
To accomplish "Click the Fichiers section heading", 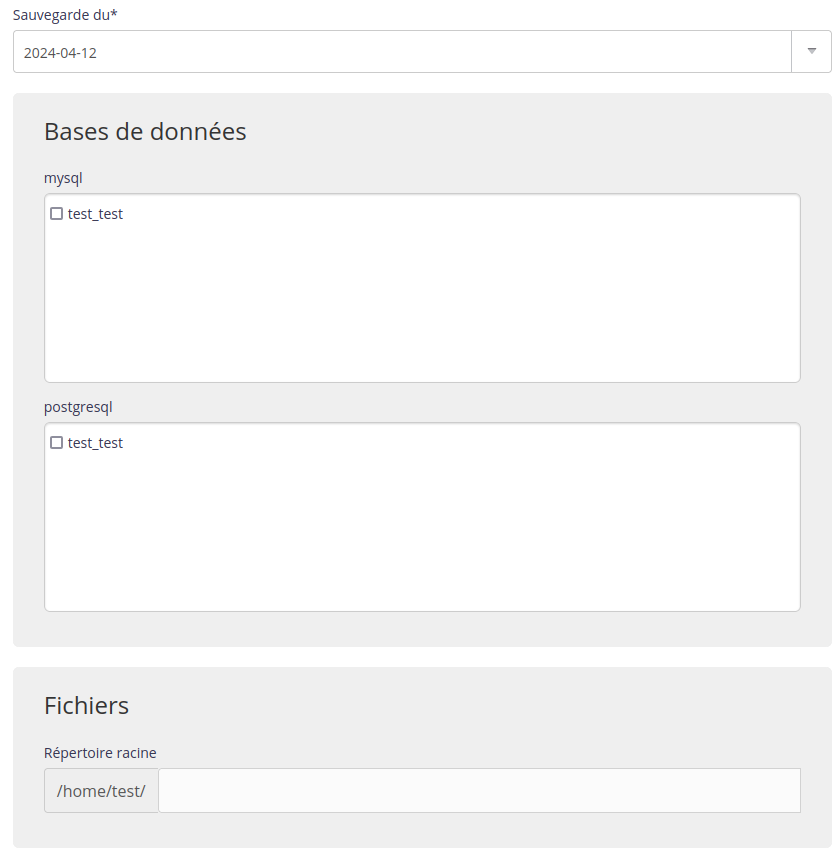I will pos(86,706).
